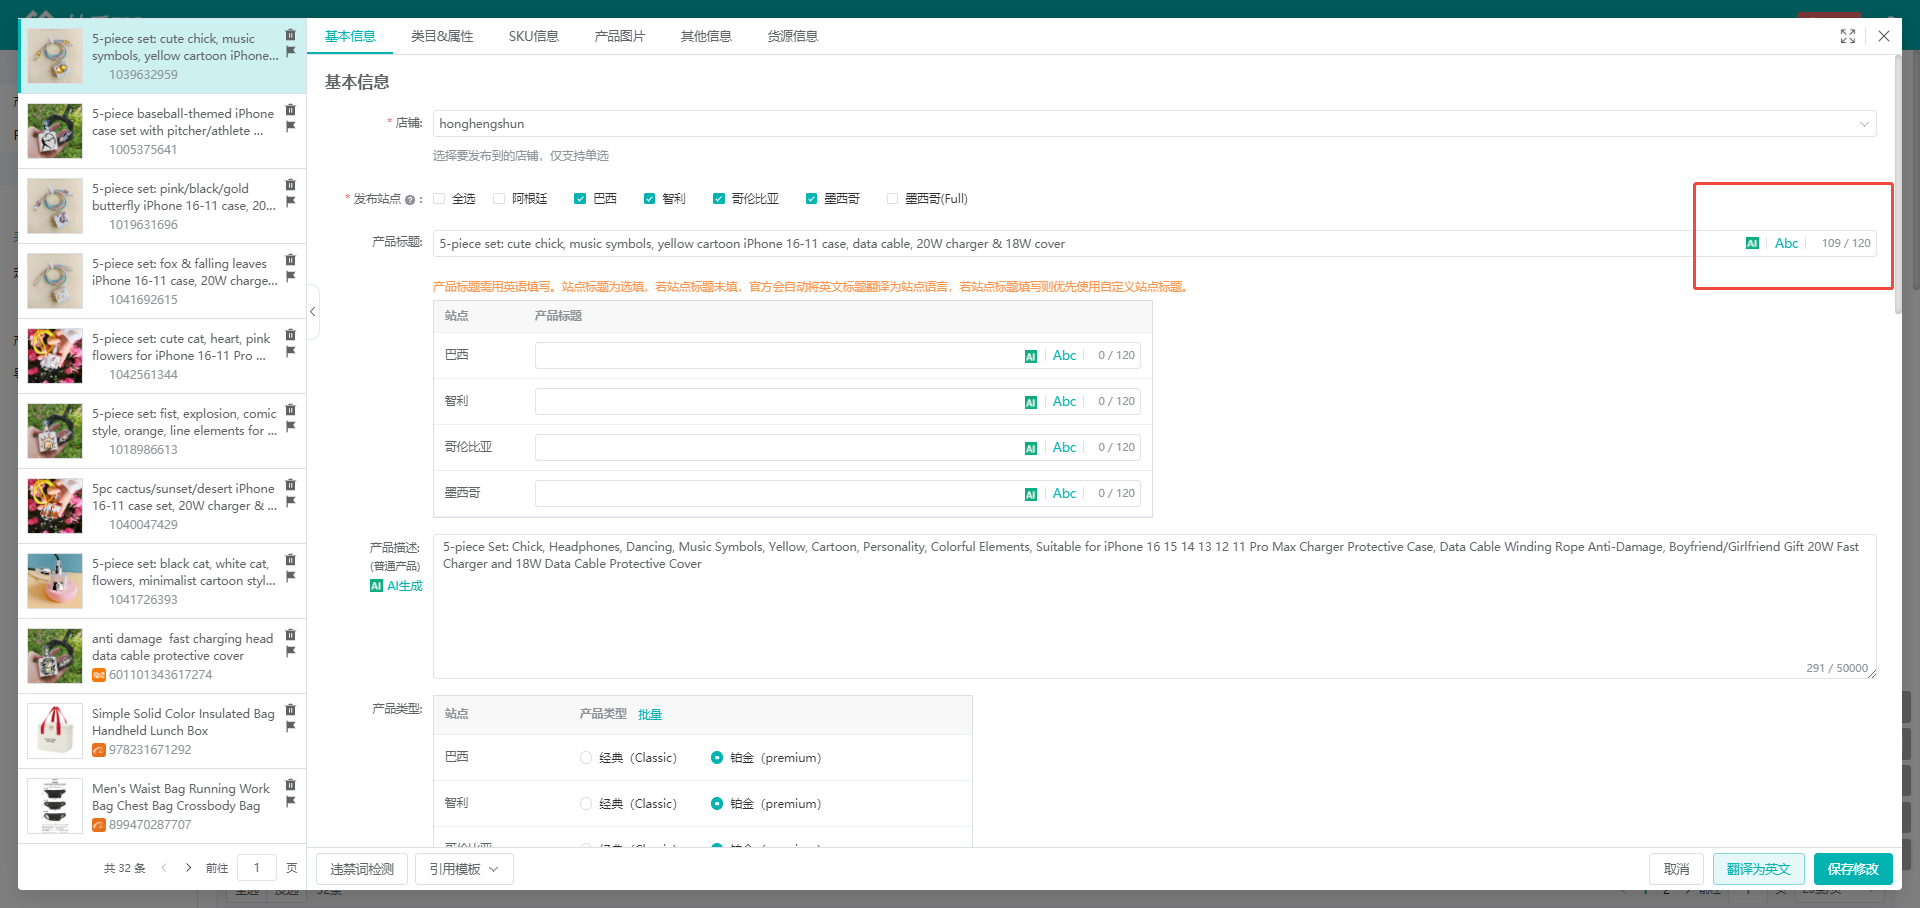The width and height of the screenshot is (1920, 908).
Task: Delete the Simple Solid Color Lunch Box item
Action: [290, 710]
